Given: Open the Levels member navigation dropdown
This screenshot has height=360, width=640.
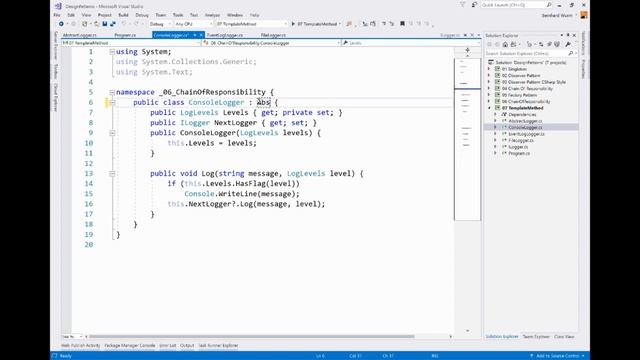Looking at the screenshot, I should point(411,43).
